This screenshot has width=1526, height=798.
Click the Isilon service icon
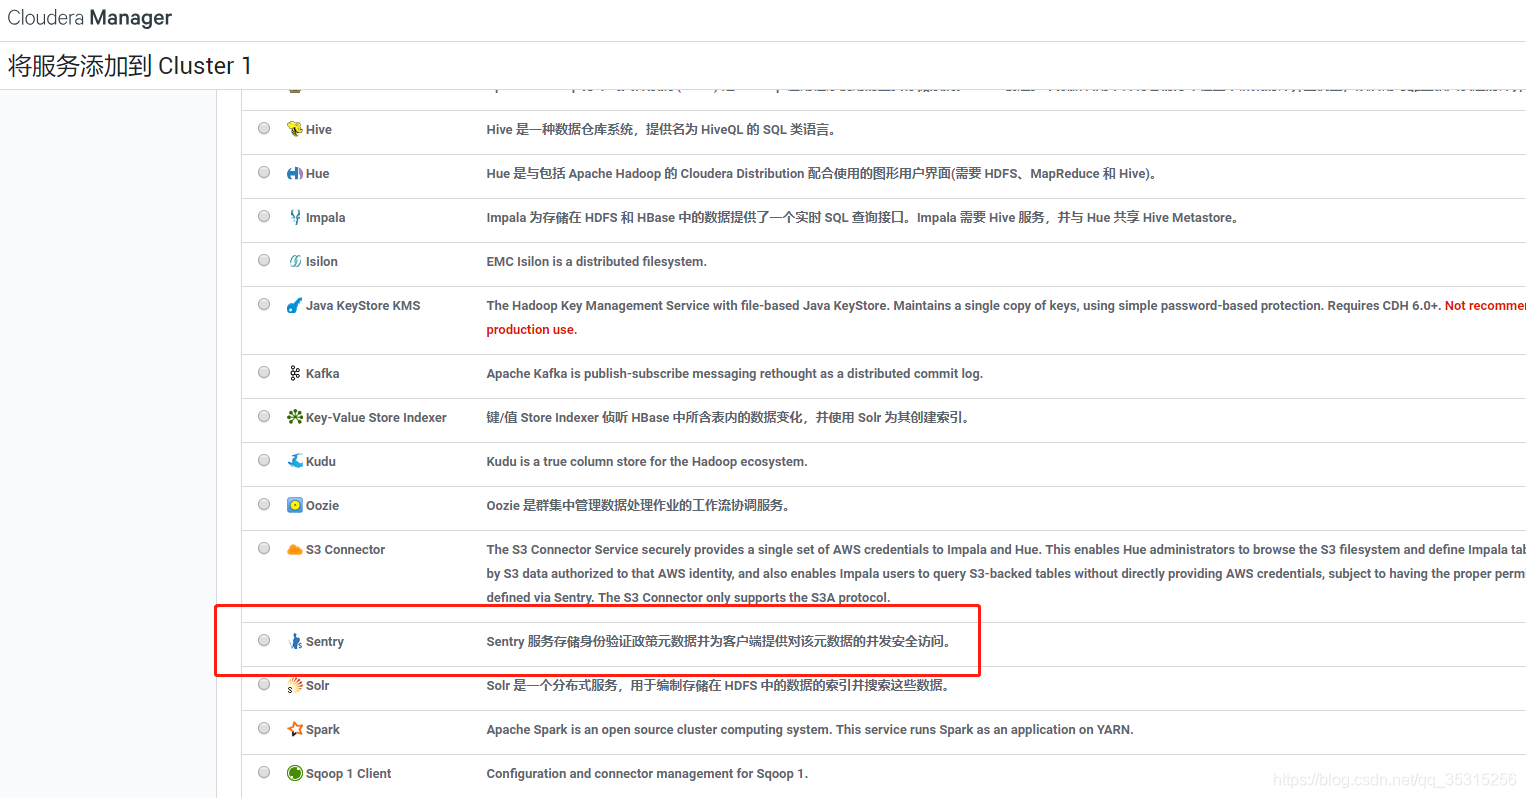[295, 261]
